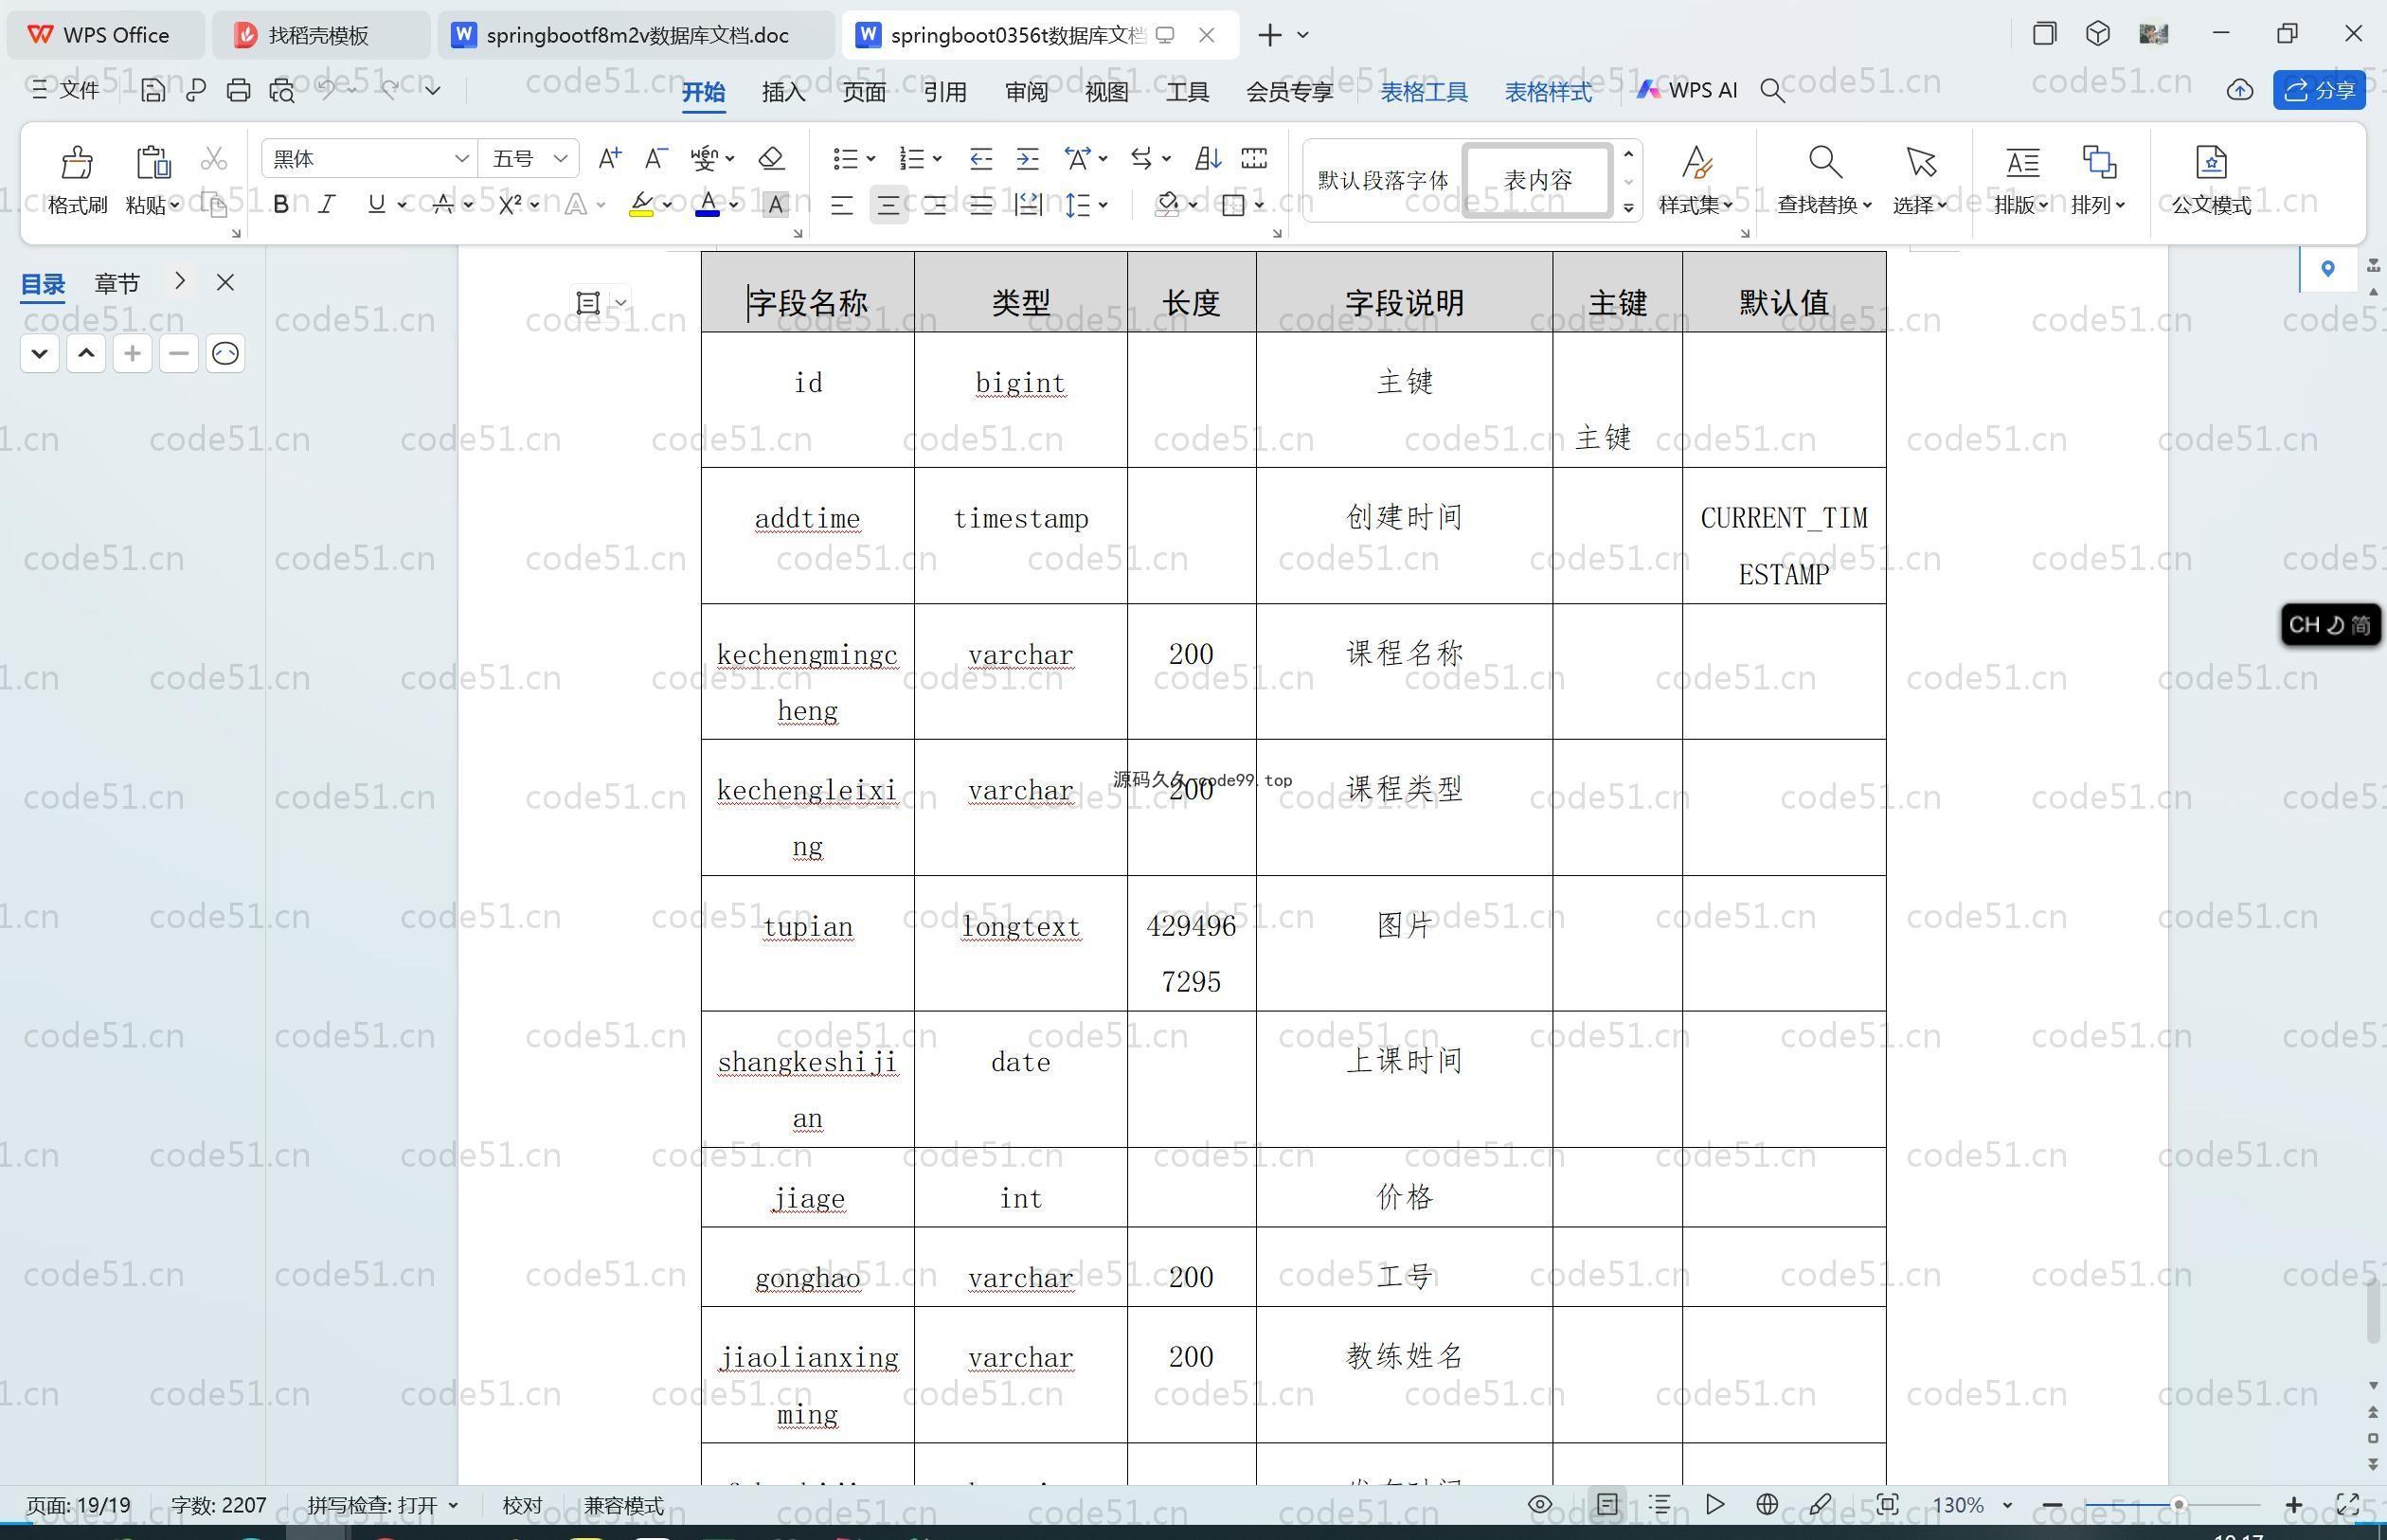Decrease indent icon
2387x1540 pixels.
pos(981,158)
